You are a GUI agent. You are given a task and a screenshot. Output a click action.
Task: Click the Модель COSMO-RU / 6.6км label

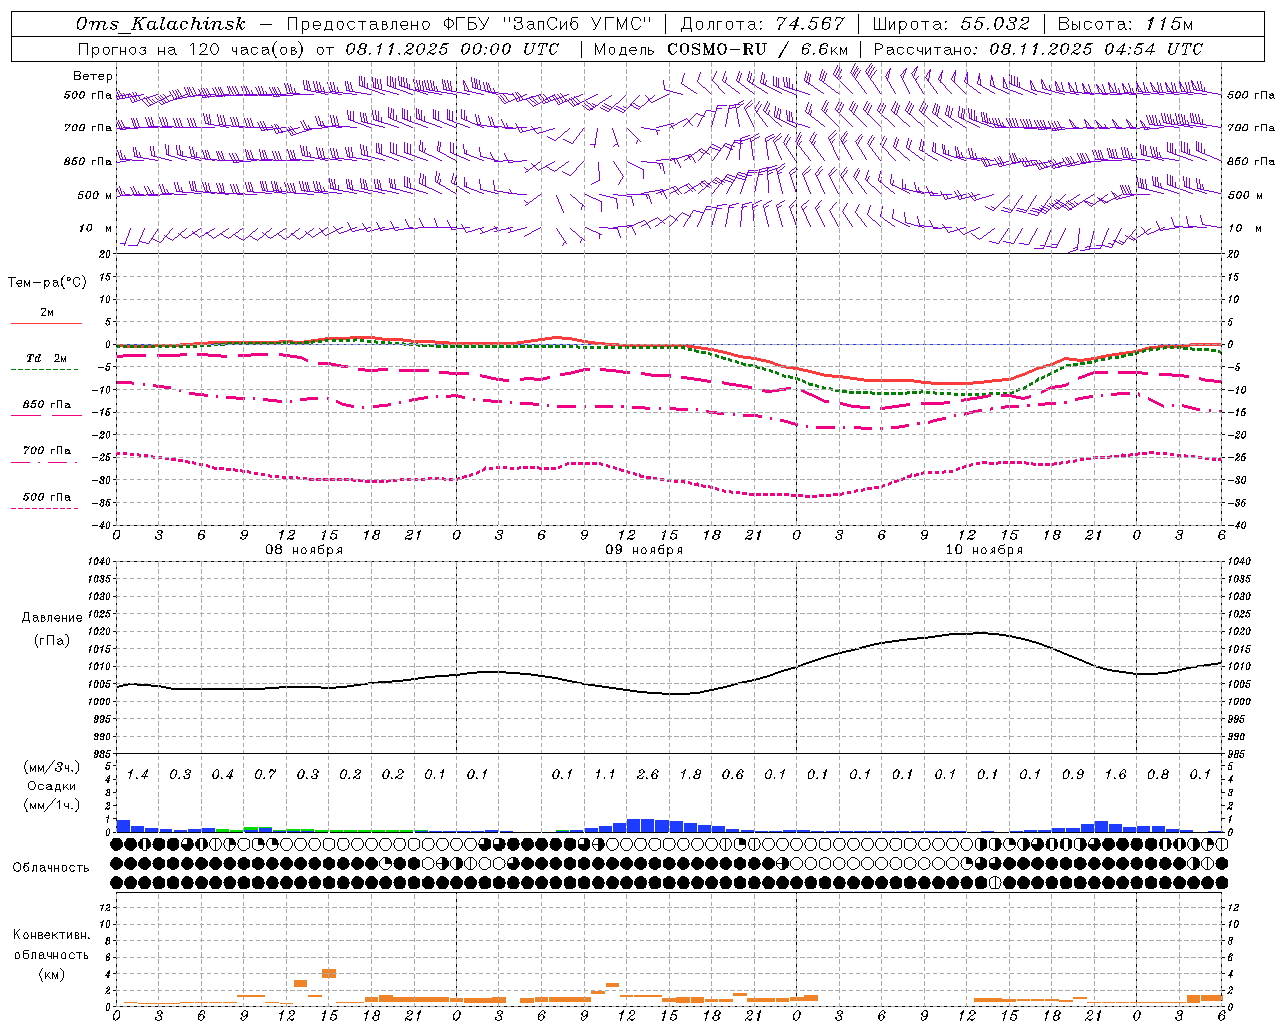tap(721, 49)
